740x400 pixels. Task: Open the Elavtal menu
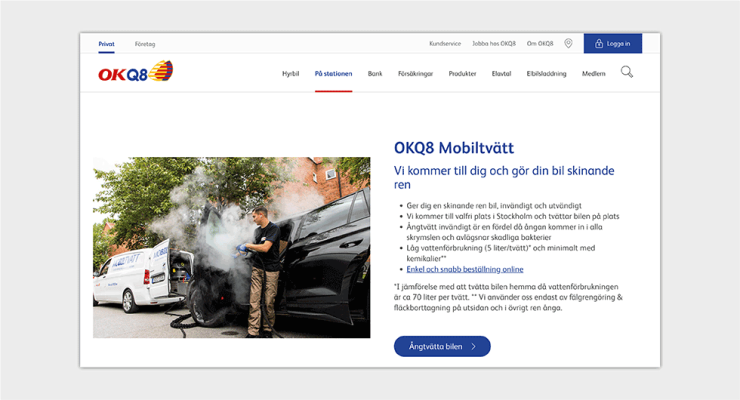pos(502,74)
